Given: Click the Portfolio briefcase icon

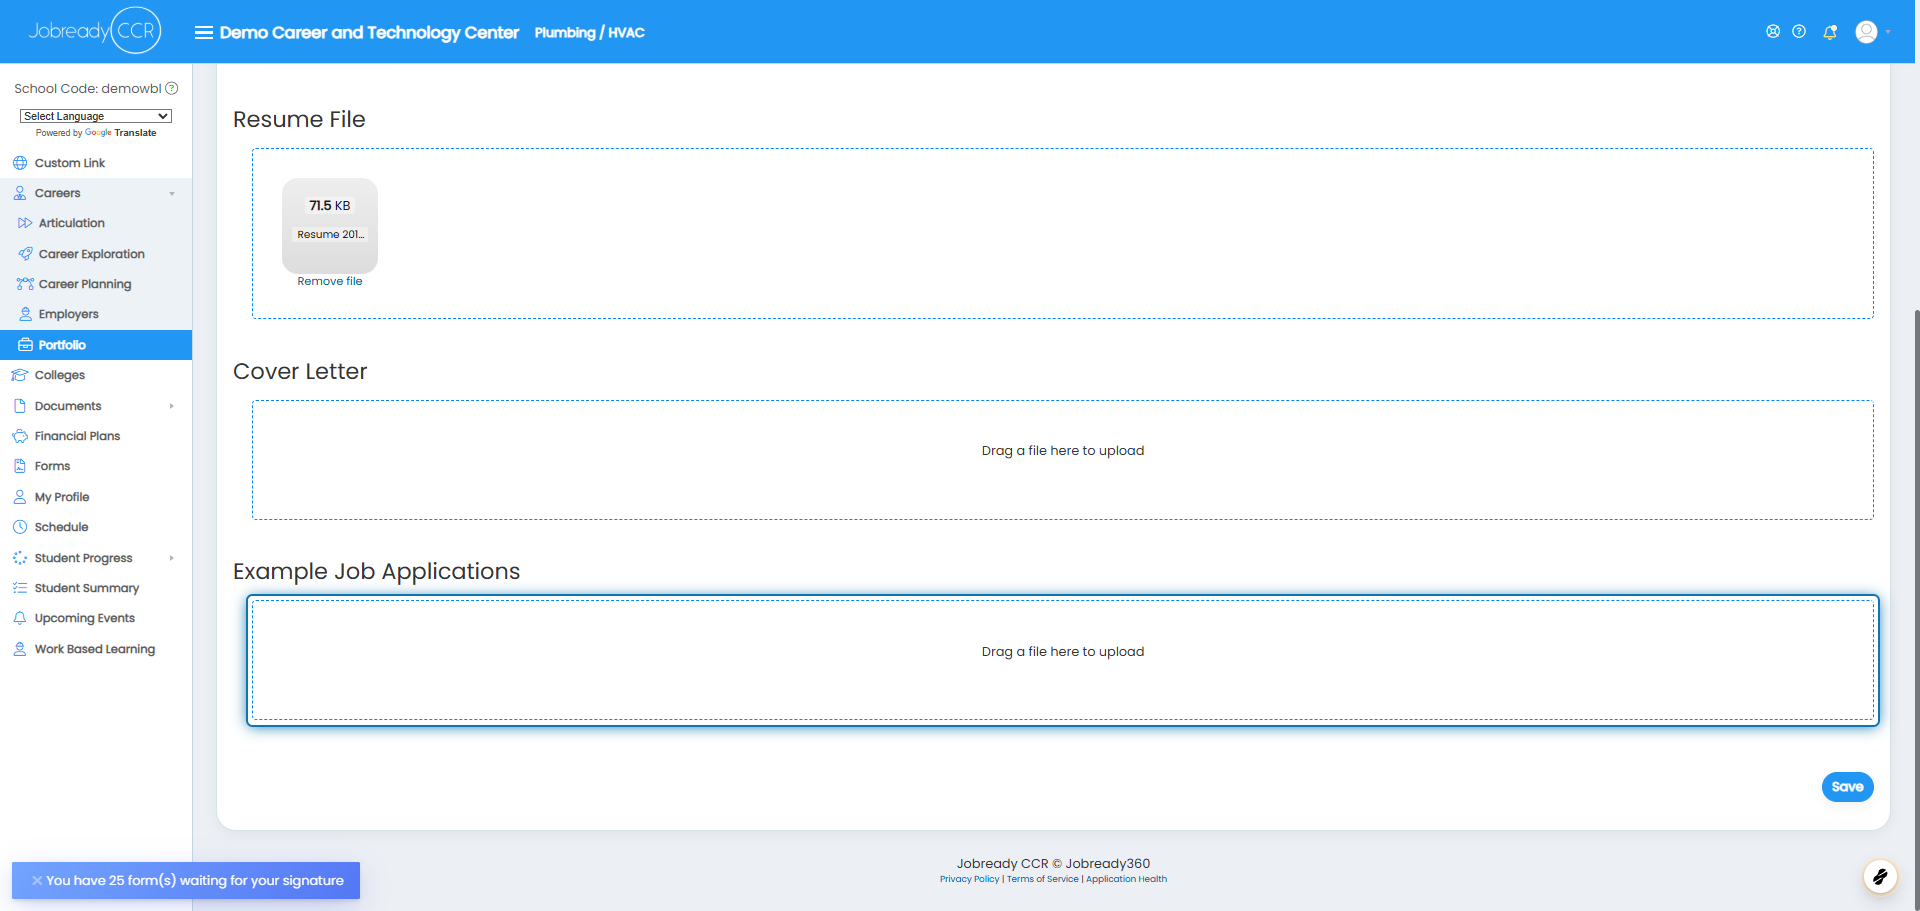Looking at the screenshot, I should tap(25, 345).
